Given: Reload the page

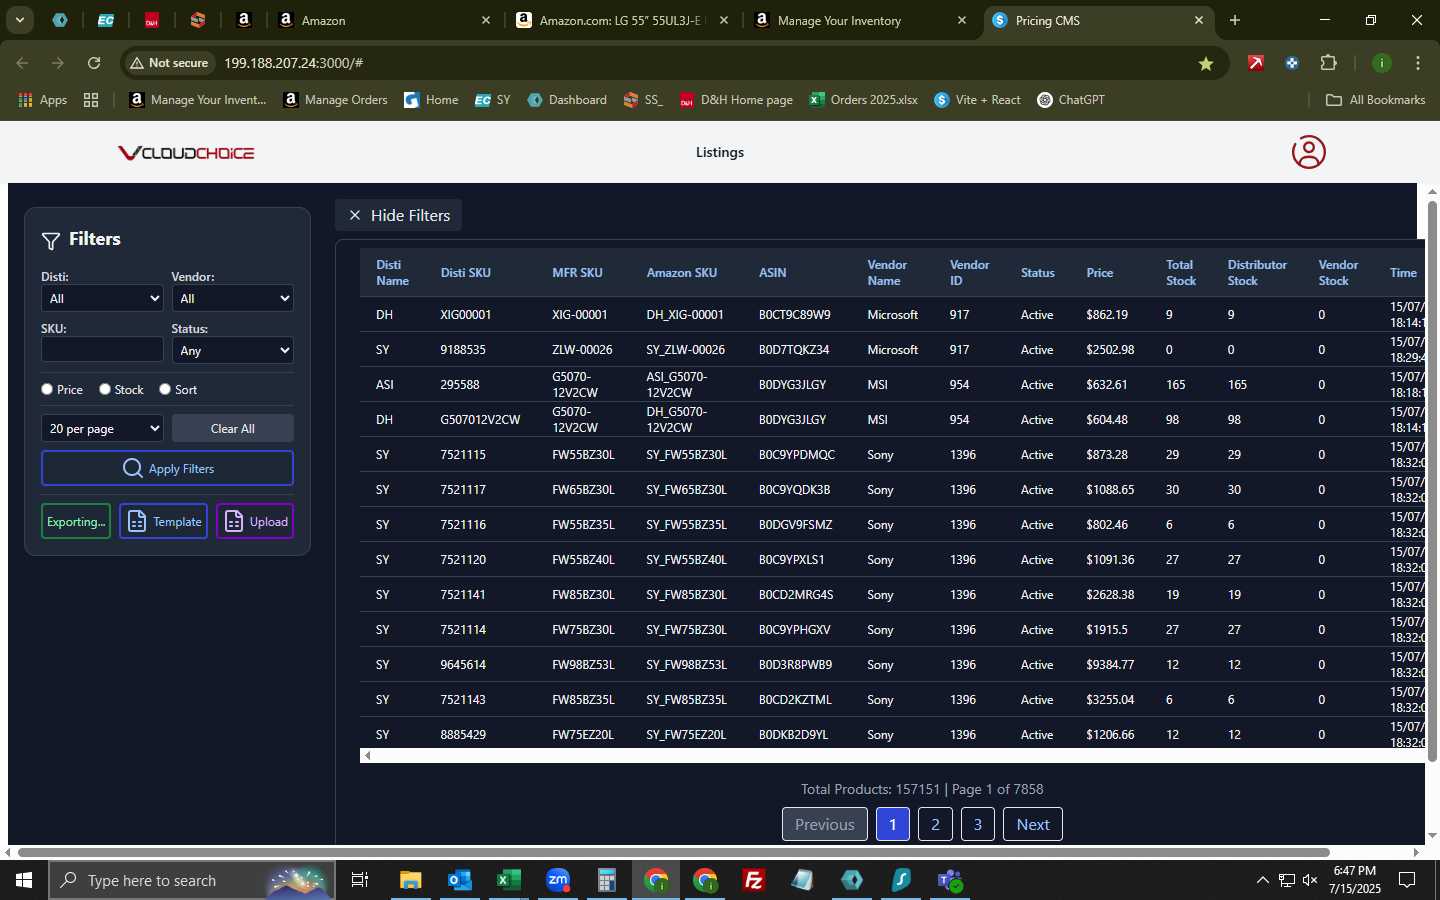Looking at the screenshot, I should (x=94, y=63).
